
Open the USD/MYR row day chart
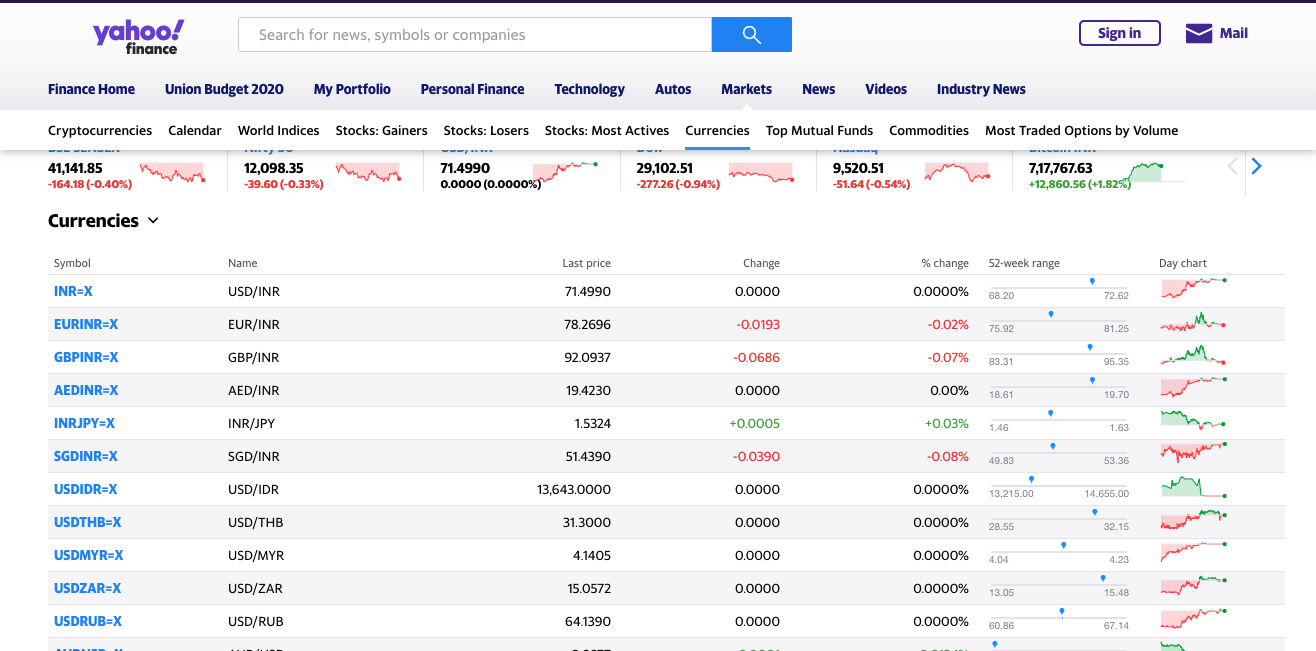1194,553
